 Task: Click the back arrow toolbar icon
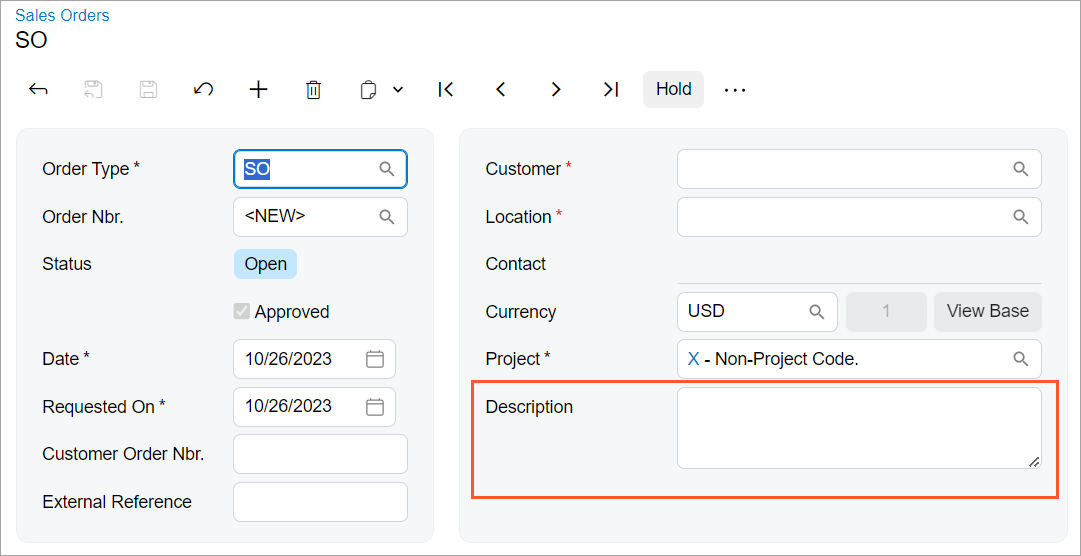(x=38, y=89)
